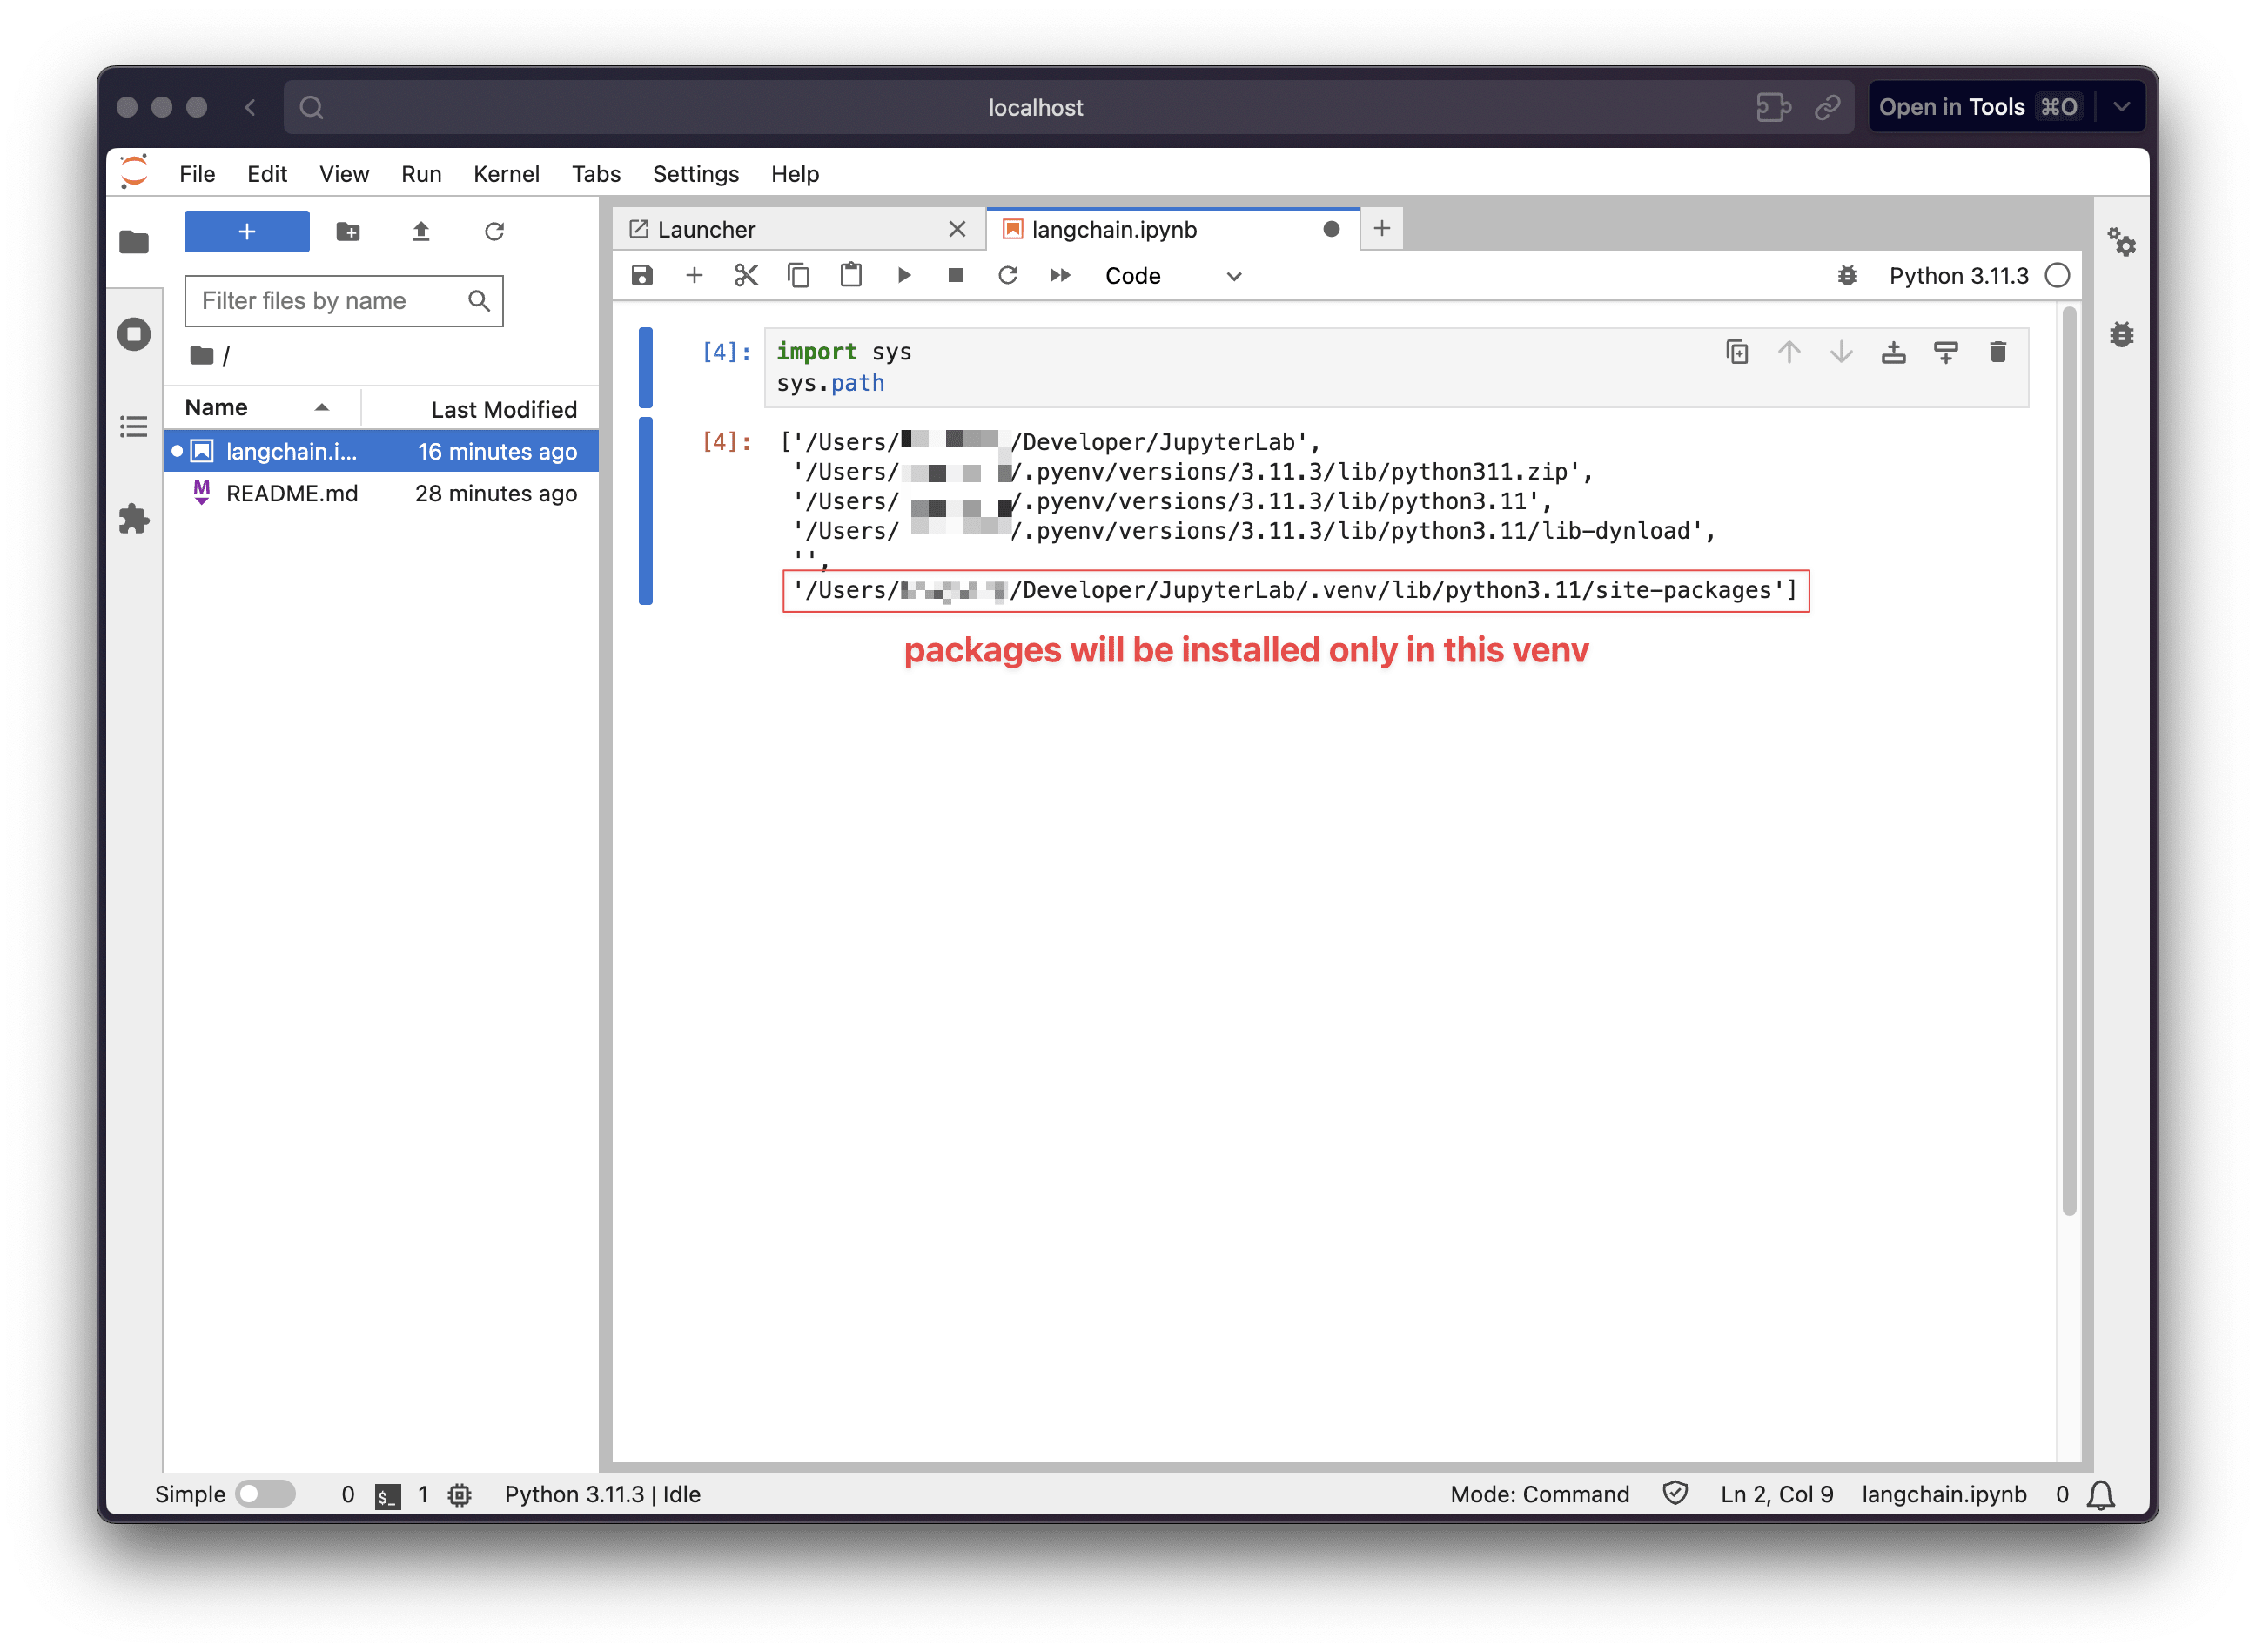Delete the cell with the trash icon
This screenshot has height=1652, width=2256.
(1998, 352)
